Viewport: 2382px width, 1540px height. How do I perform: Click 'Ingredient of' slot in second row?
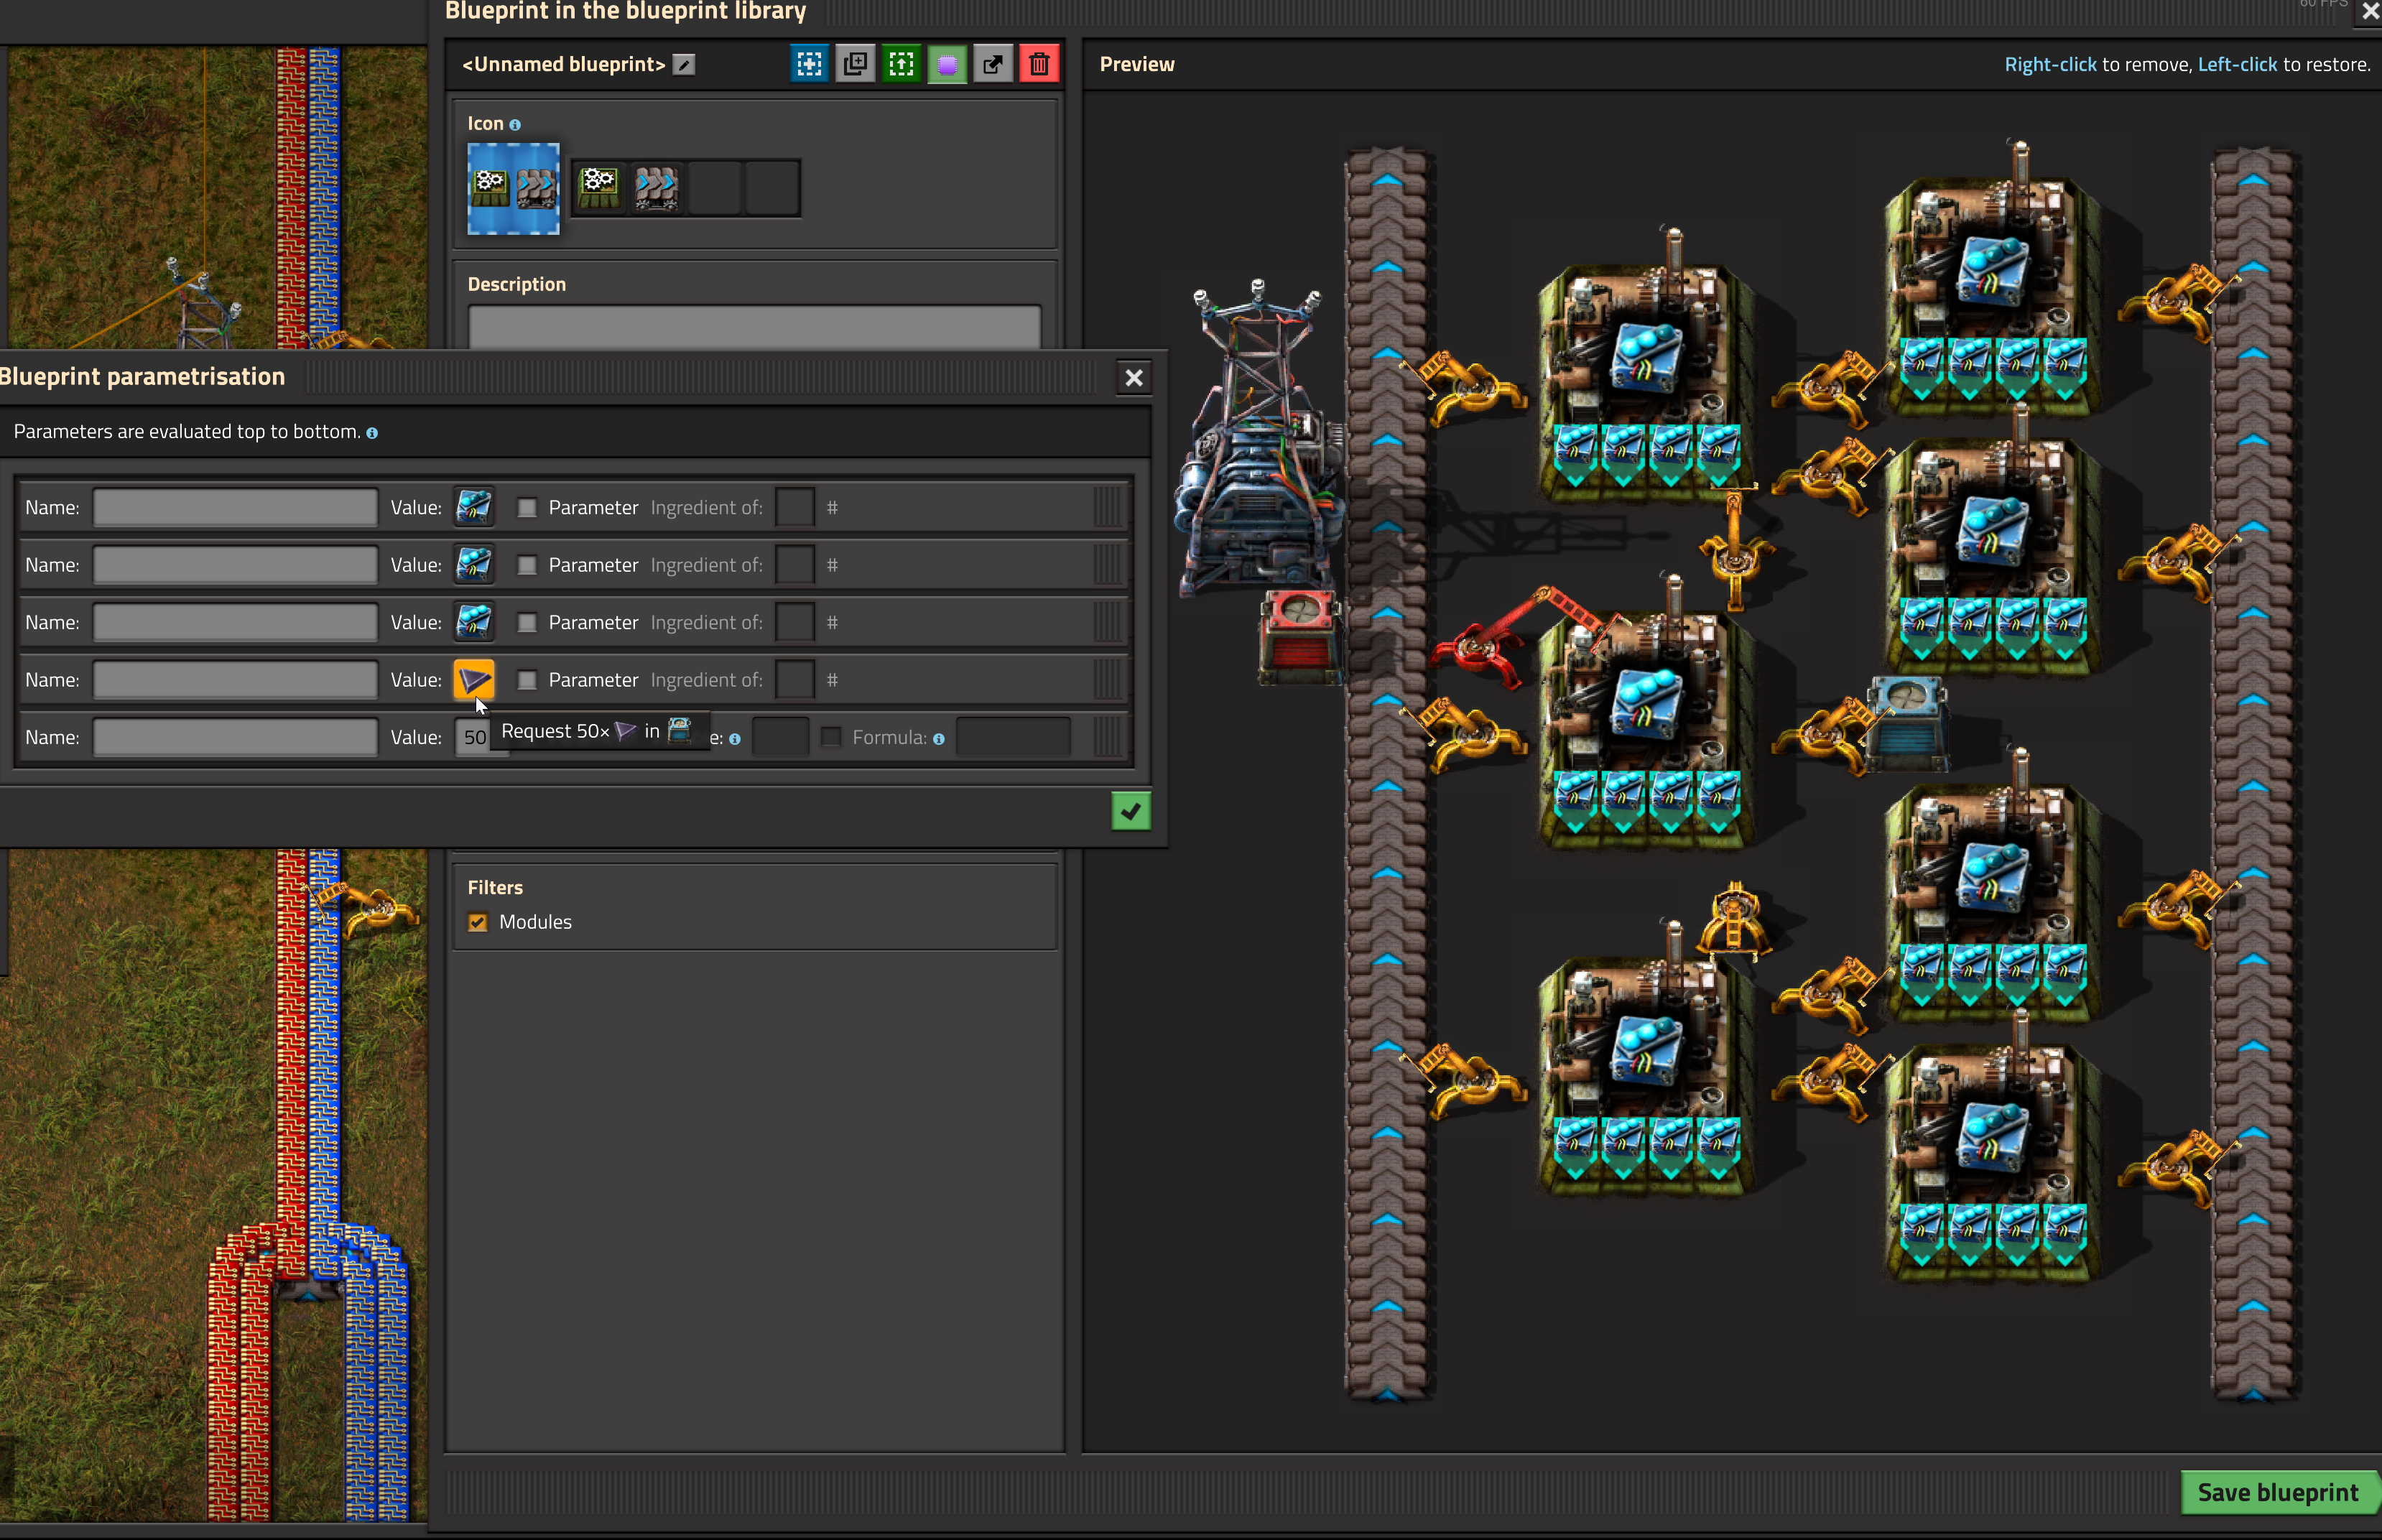tap(795, 565)
